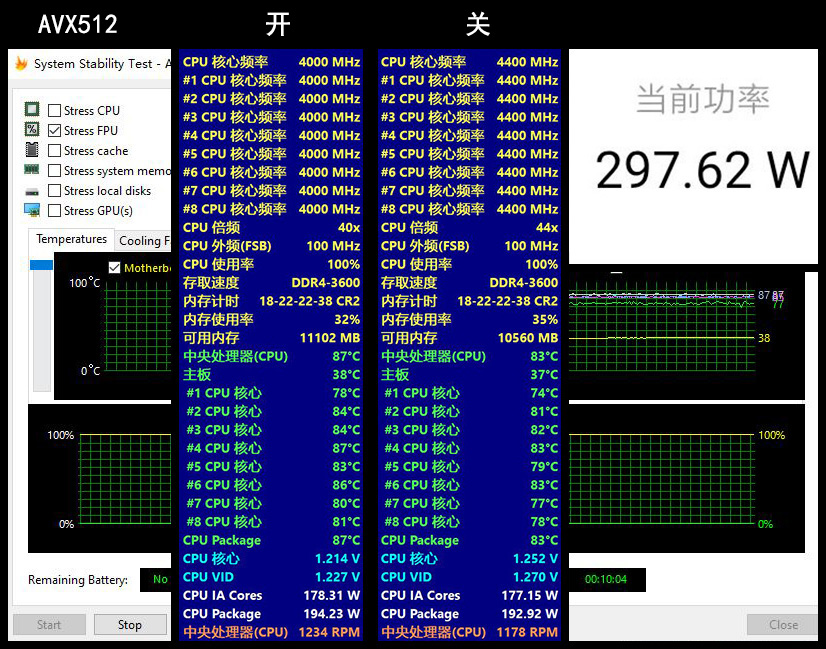The height and width of the screenshot is (649, 826).
Task: Click the Close button
Action: 783,625
